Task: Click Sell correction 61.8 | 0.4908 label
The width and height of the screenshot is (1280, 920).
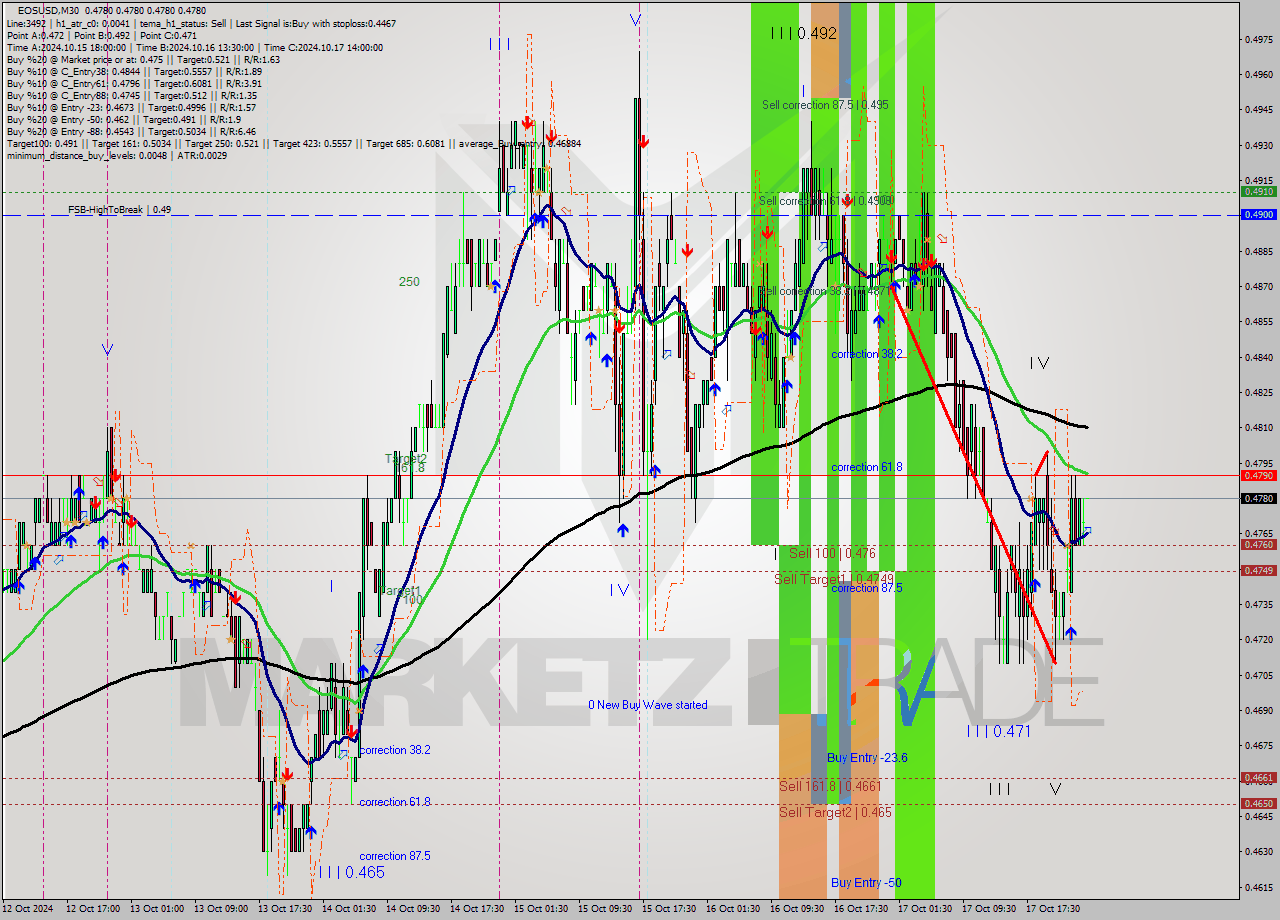Action: click(x=825, y=201)
